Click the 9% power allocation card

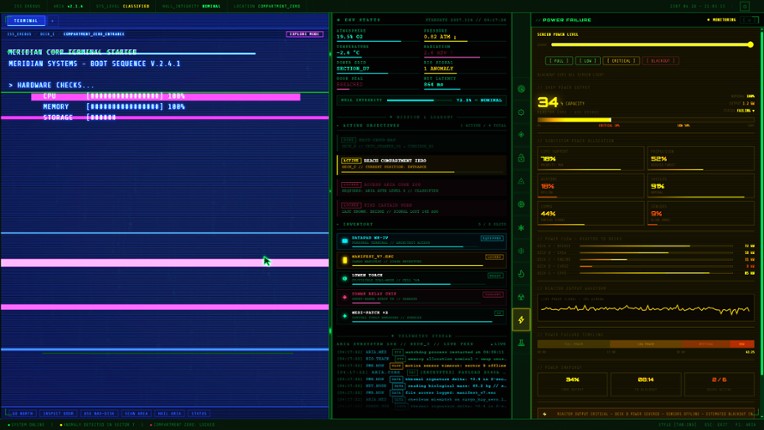[701, 213]
